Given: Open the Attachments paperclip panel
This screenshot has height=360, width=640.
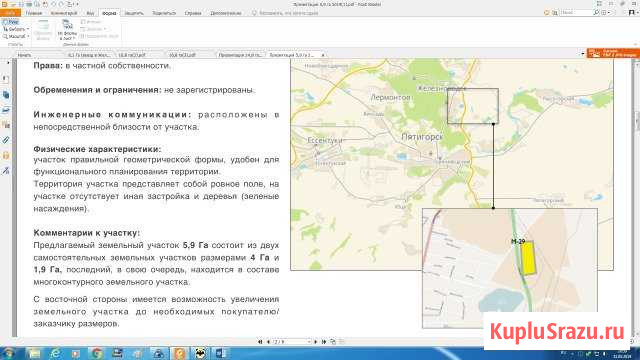Looking at the screenshot, I should 6,140.
